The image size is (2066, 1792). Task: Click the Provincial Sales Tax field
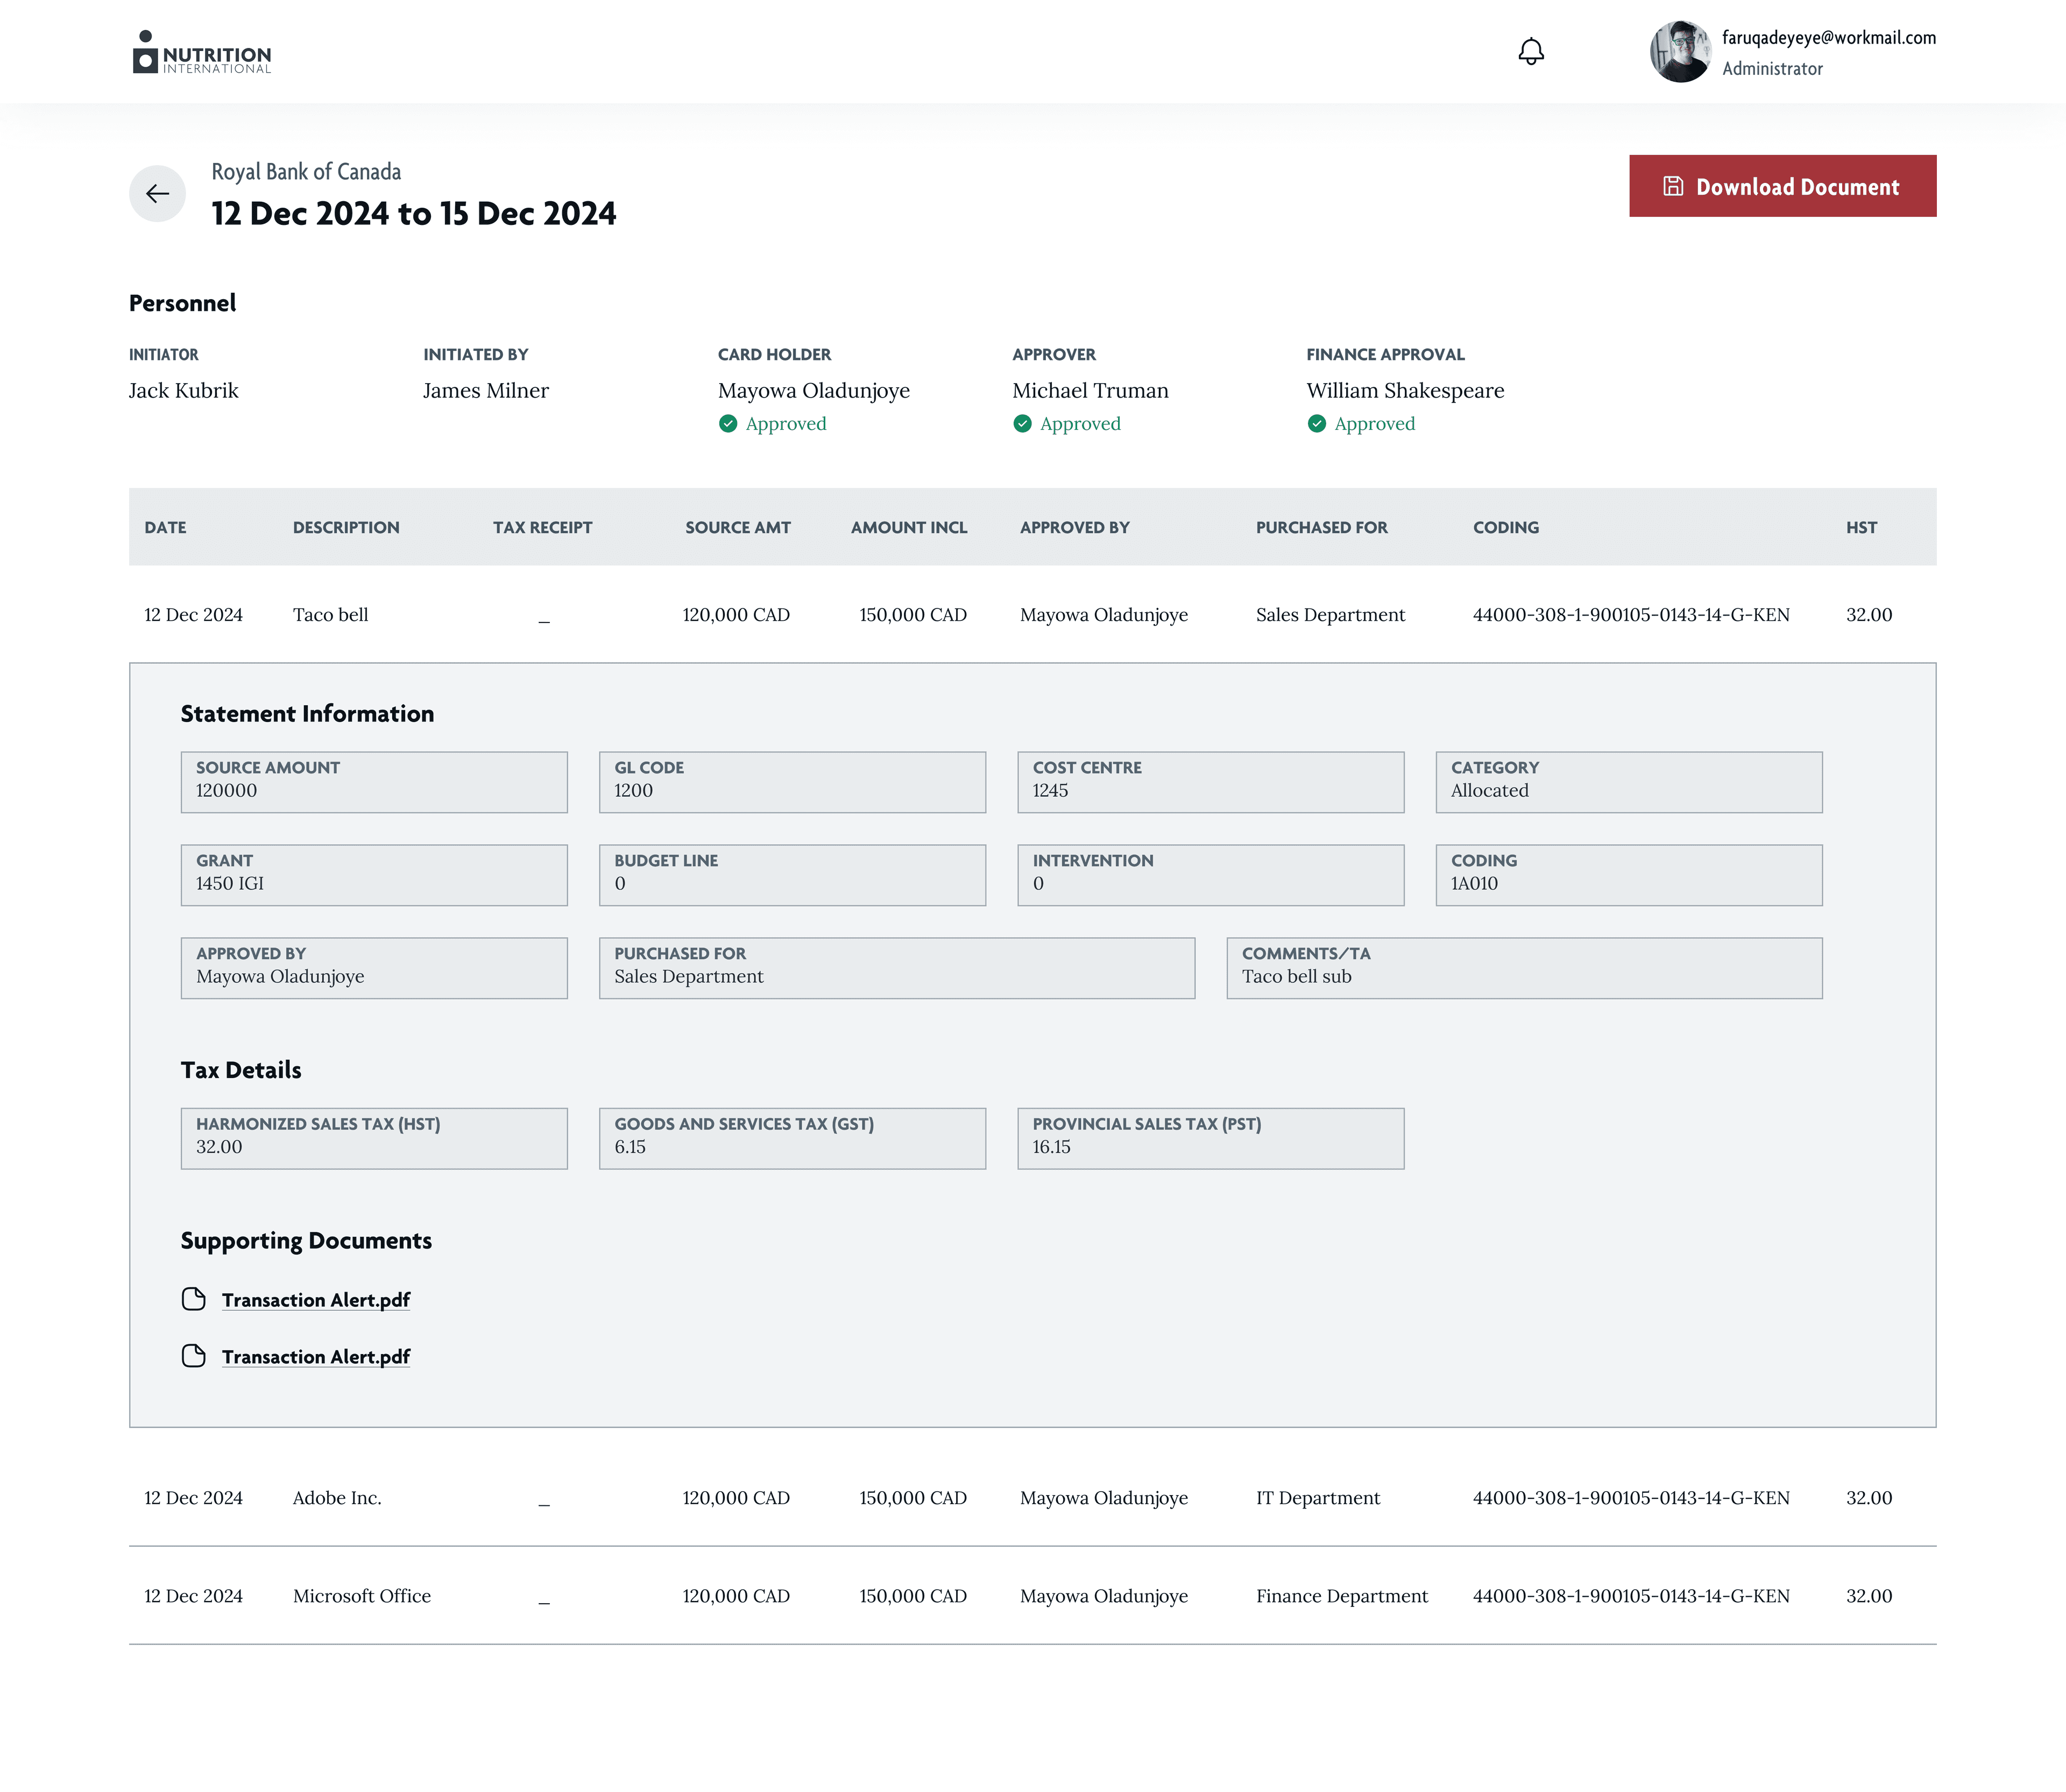click(x=1211, y=1138)
